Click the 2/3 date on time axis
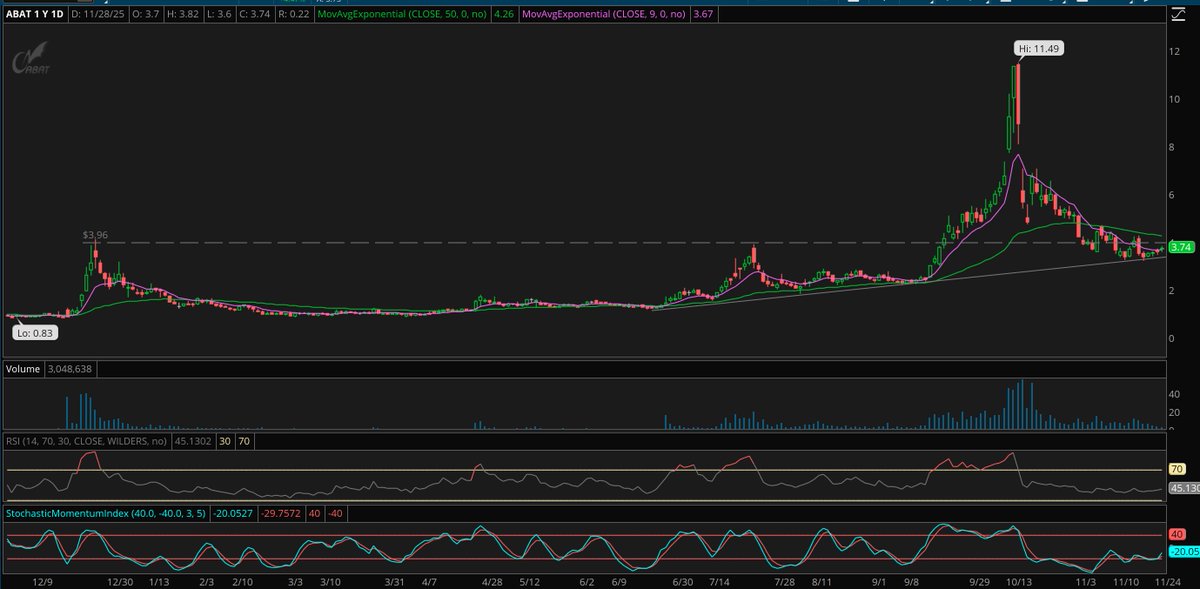1200x589 pixels. click(207, 580)
